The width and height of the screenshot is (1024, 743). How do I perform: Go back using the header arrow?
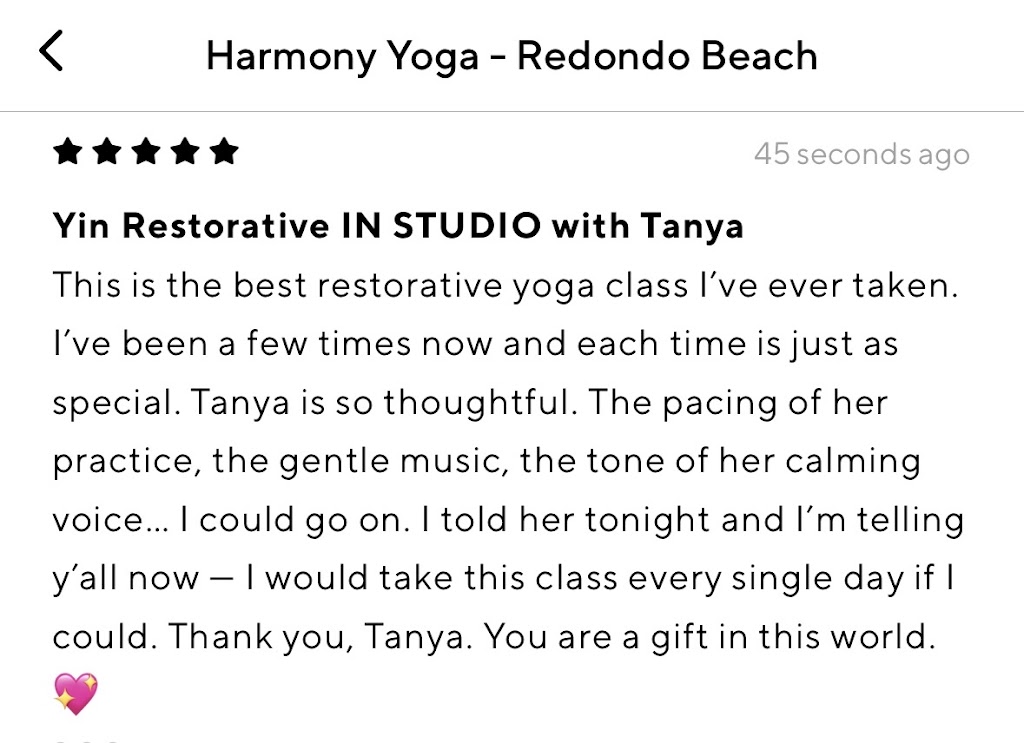click(x=52, y=51)
